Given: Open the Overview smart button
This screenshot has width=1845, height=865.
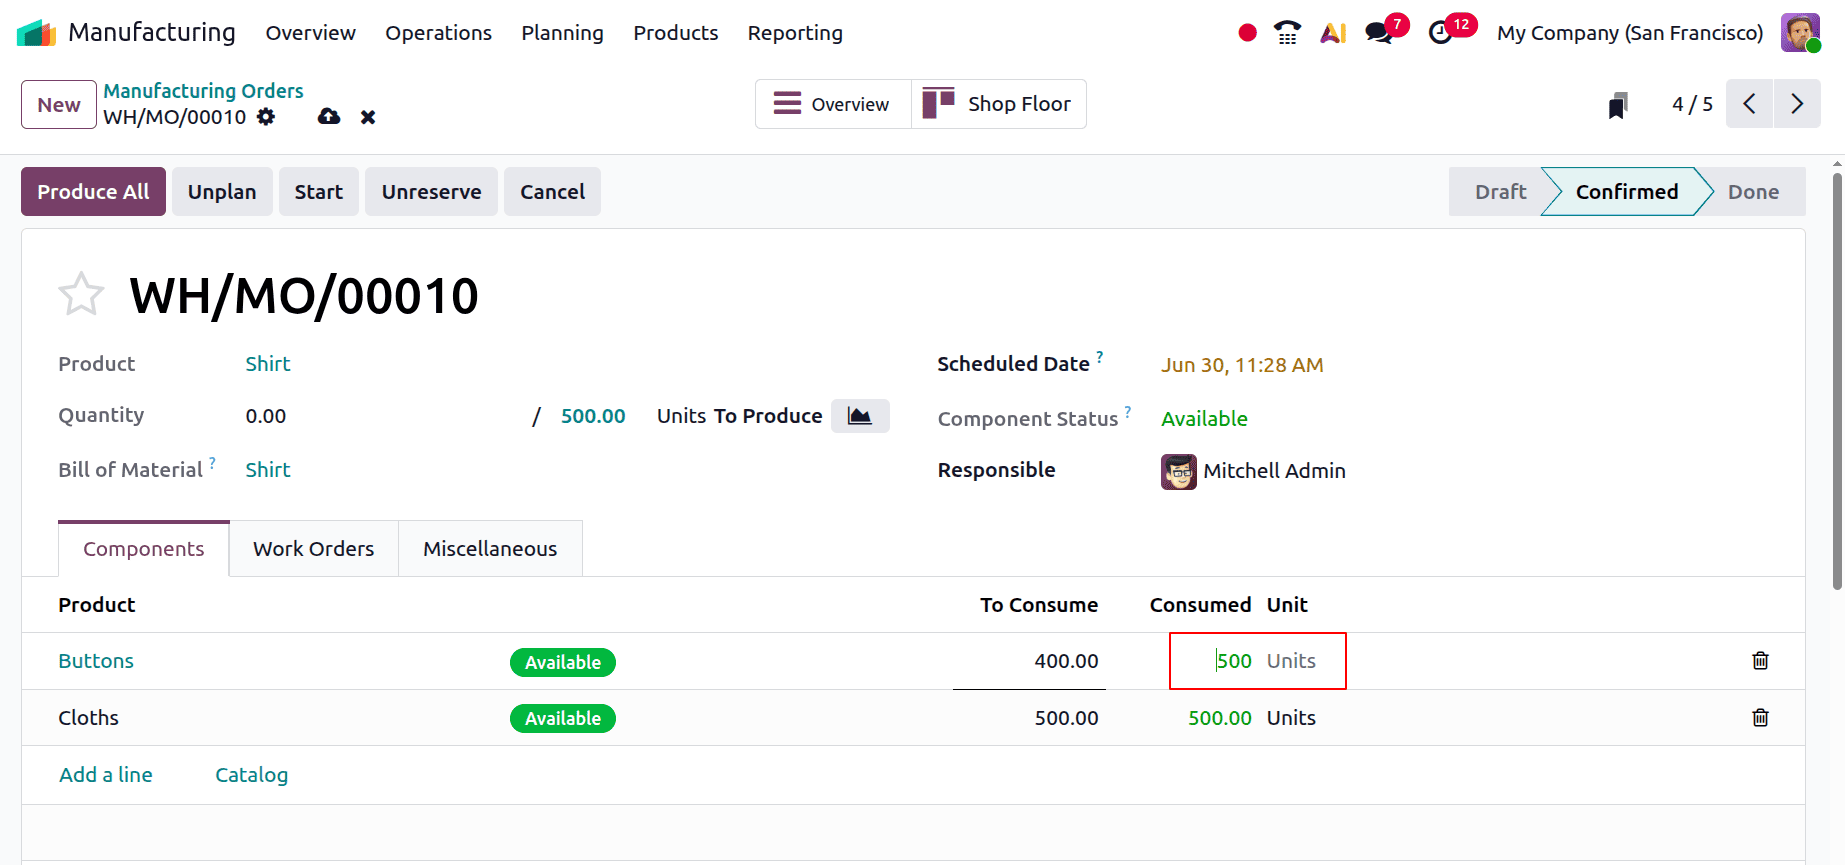Looking at the screenshot, I should tap(833, 104).
